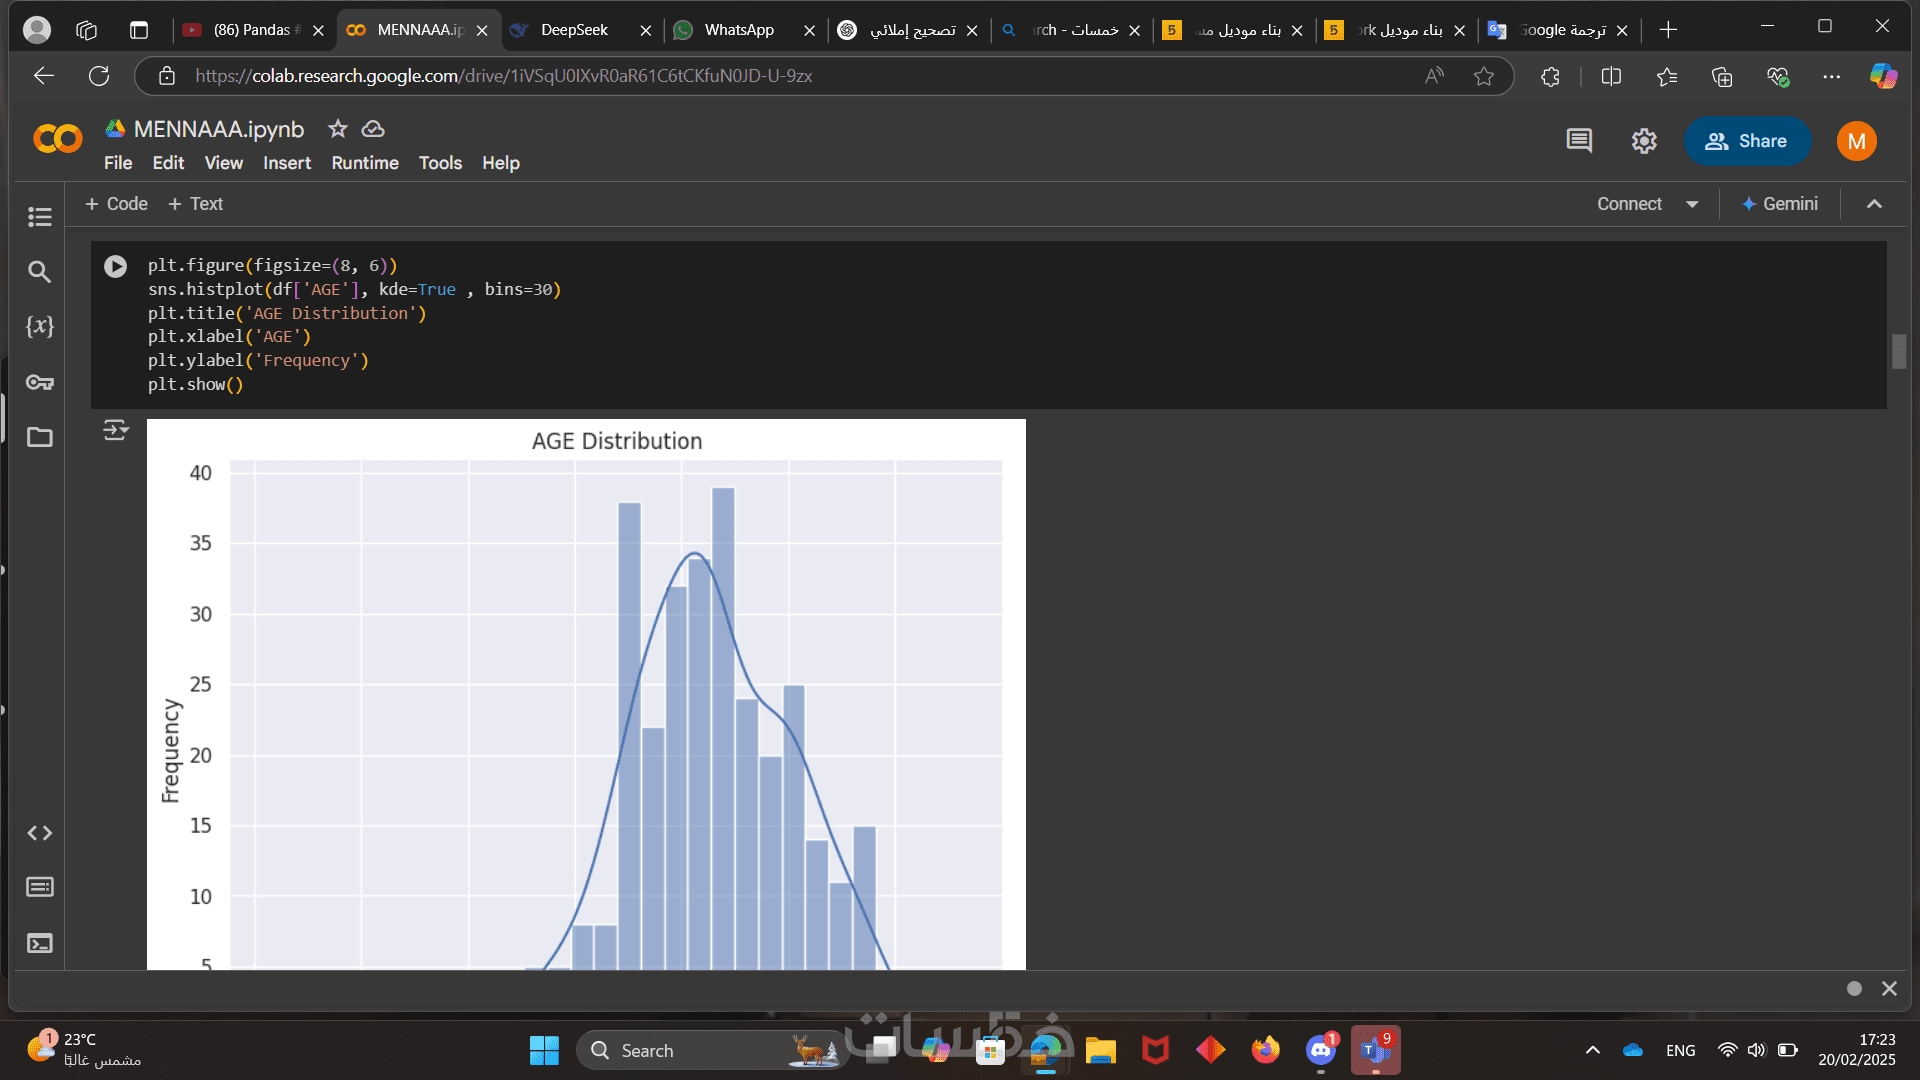Open Colab settings gear
The width and height of the screenshot is (1920, 1080).
[1644, 141]
